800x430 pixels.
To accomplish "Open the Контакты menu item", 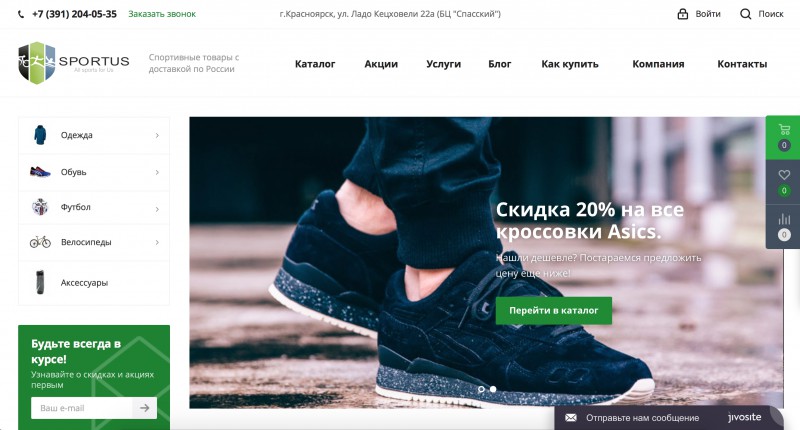I will click(742, 64).
